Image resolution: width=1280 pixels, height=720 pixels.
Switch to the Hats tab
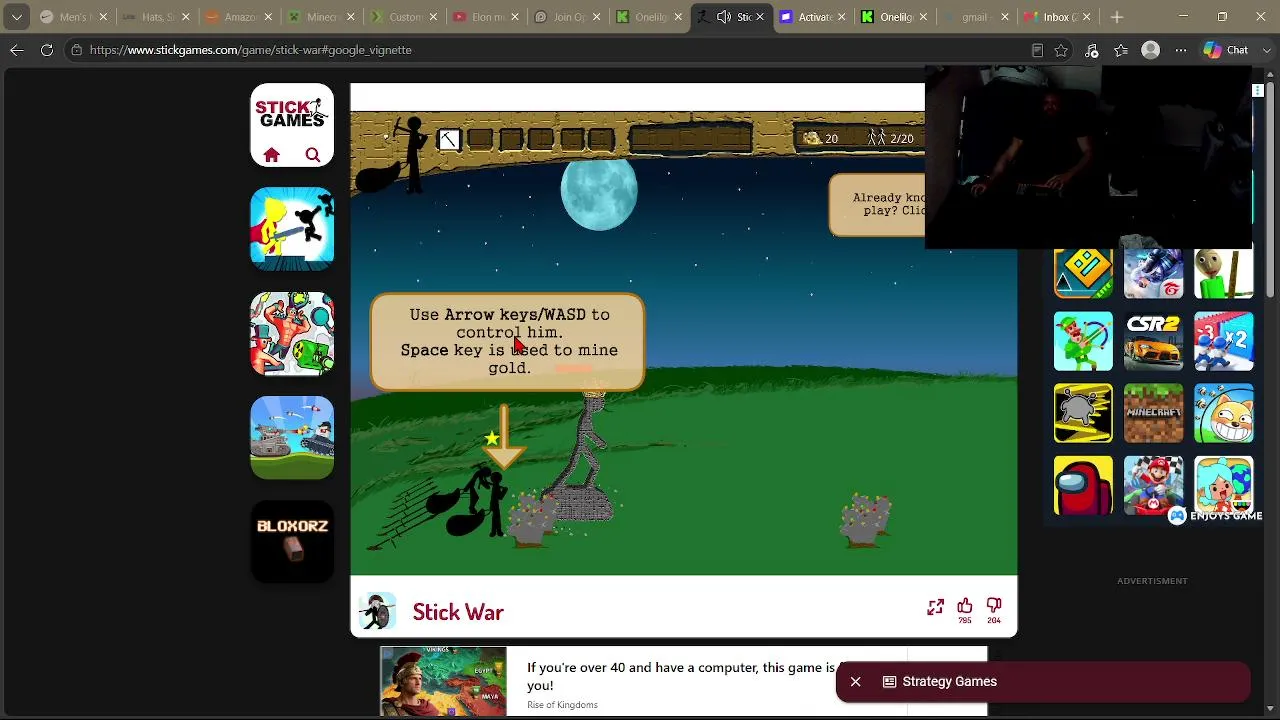coord(154,17)
